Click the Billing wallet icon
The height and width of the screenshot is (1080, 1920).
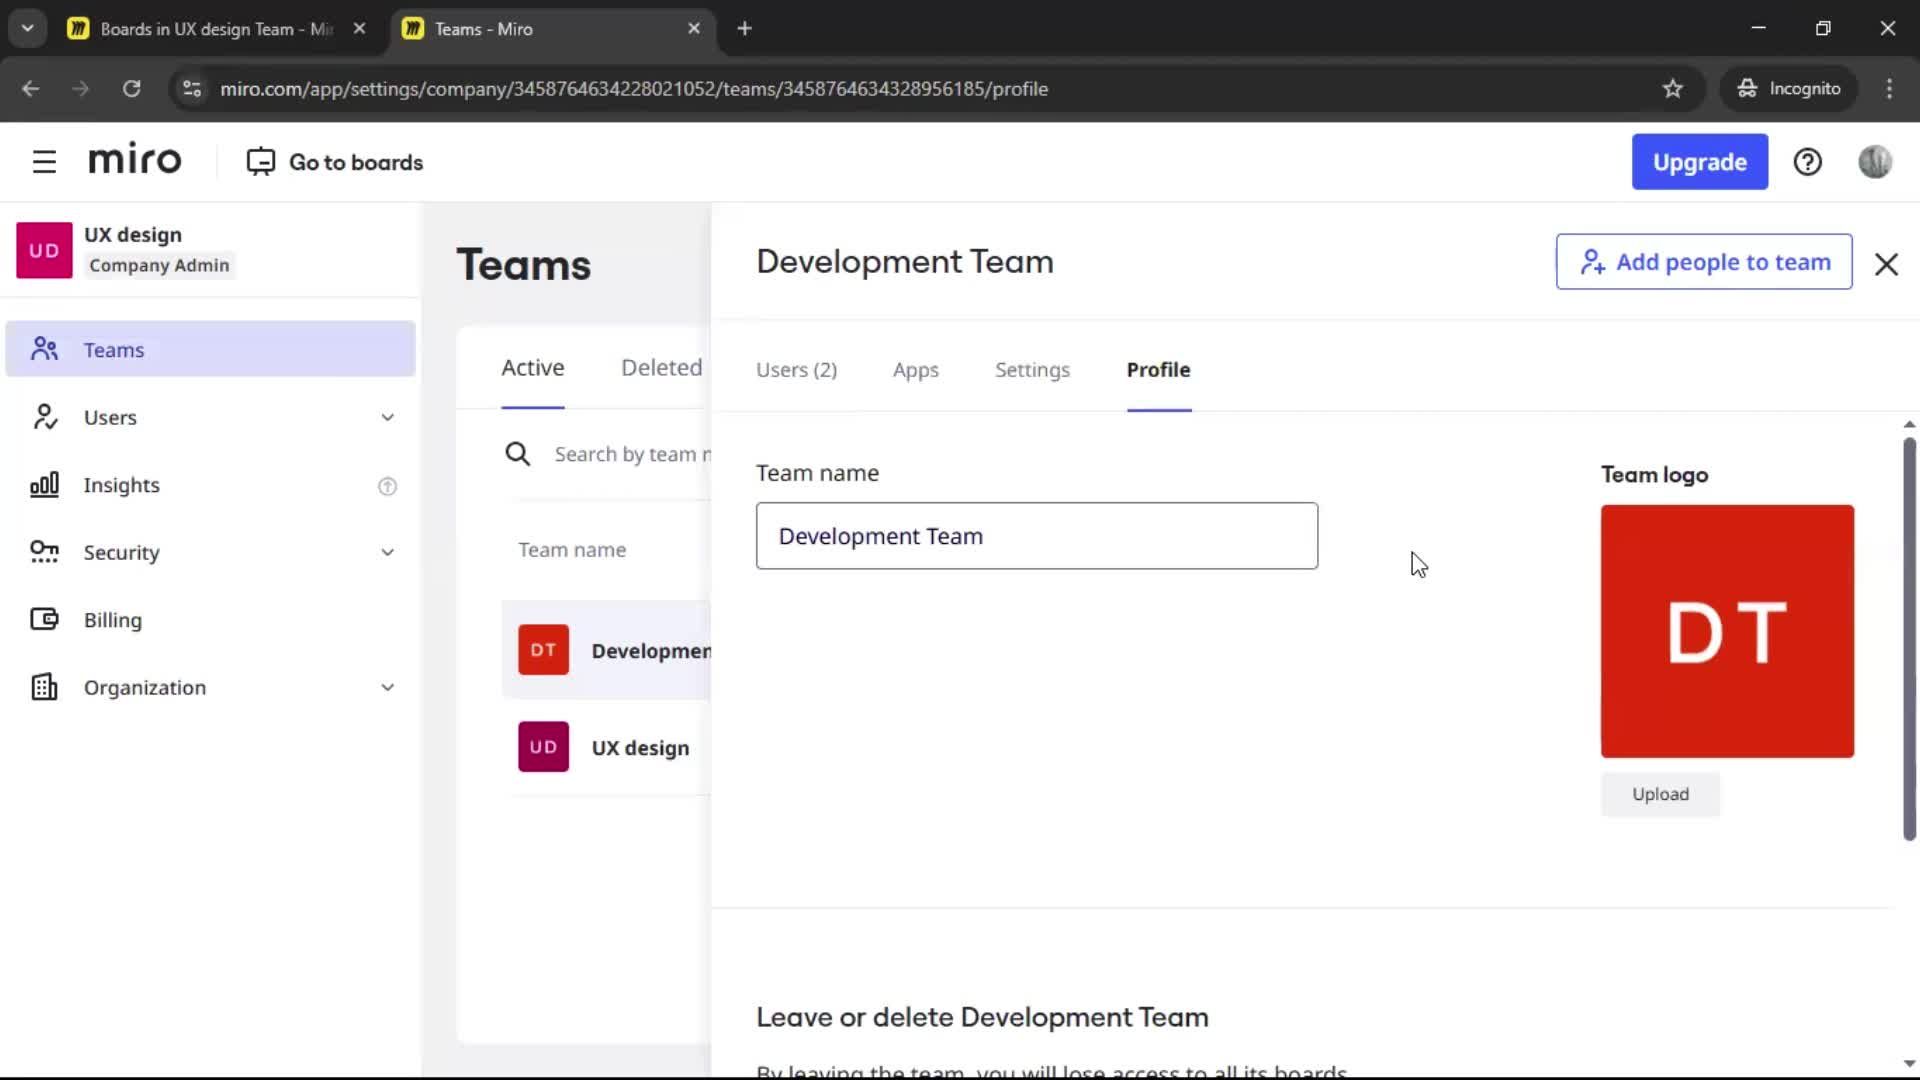click(x=44, y=620)
